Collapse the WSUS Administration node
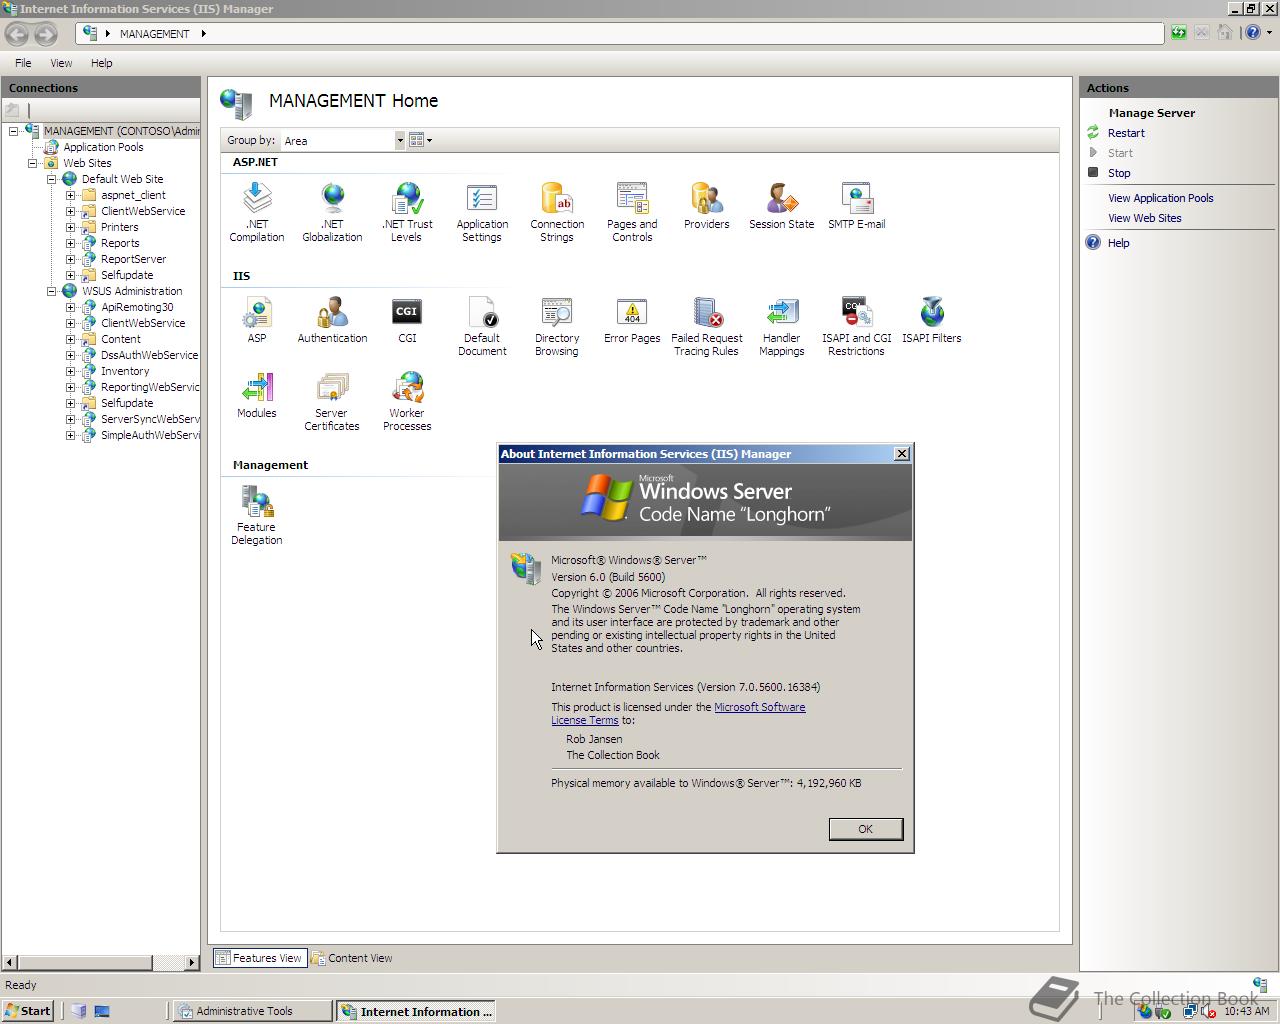The width and height of the screenshot is (1280, 1024). click(x=51, y=291)
